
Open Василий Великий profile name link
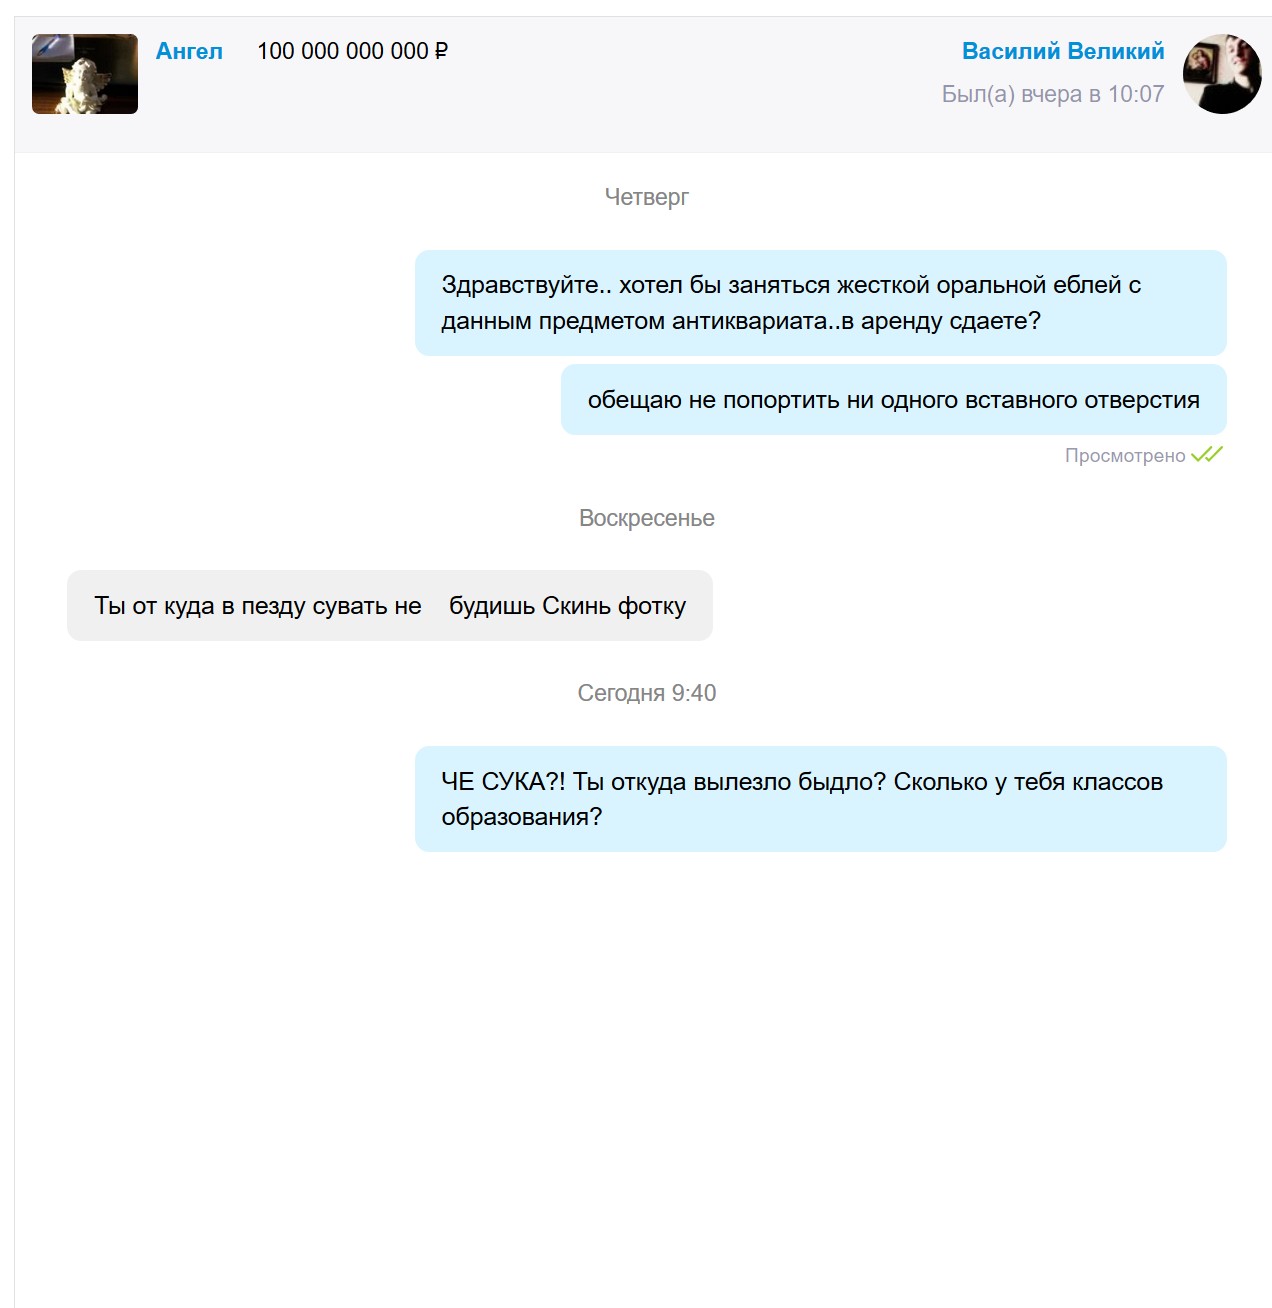(x=1063, y=51)
